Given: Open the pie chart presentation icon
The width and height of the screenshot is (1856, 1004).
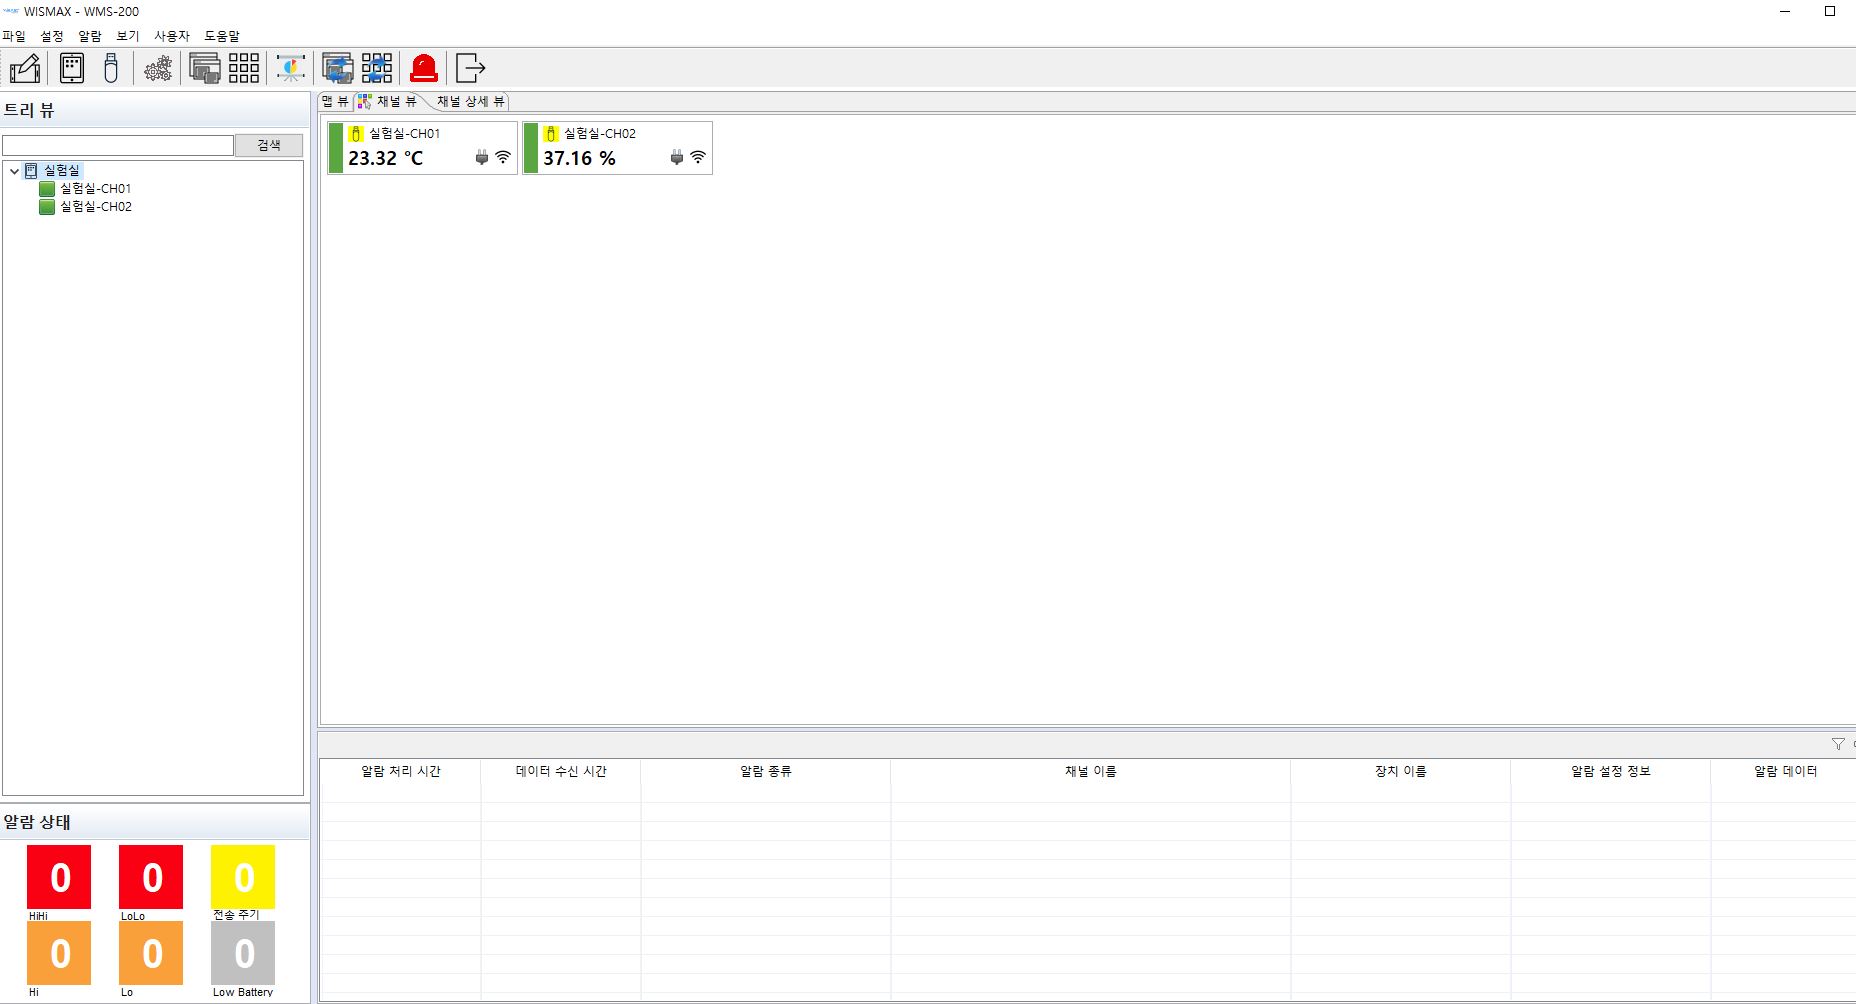Looking at the screenshot, I should [291, 68].
